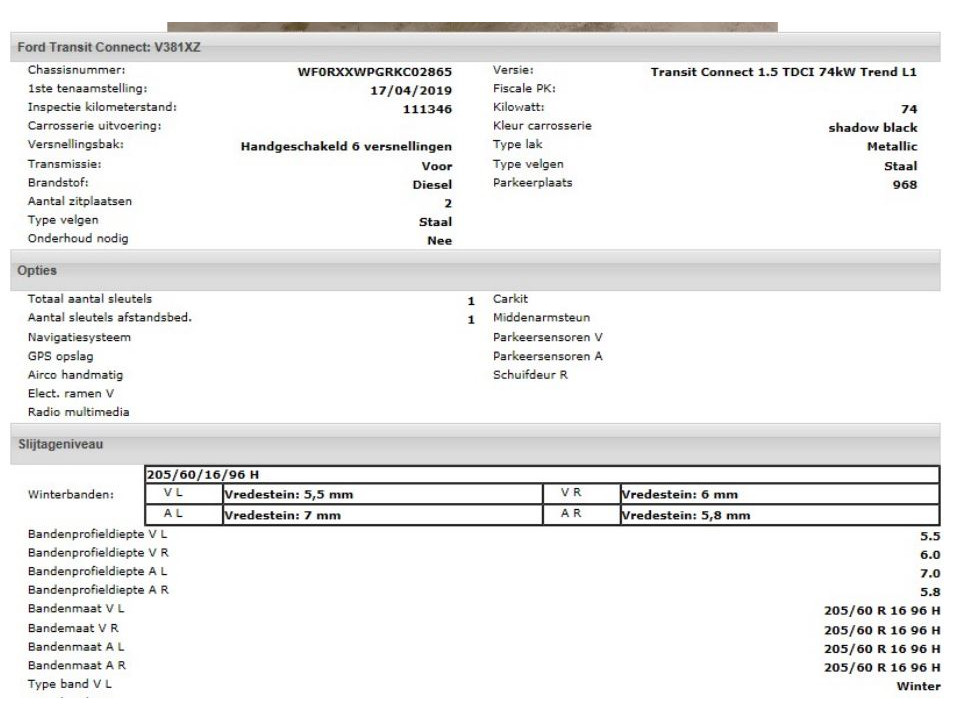Select the 'Parkeerplaats' label
Viewport: 962px width, 721px height.
[x=533, y=182]
